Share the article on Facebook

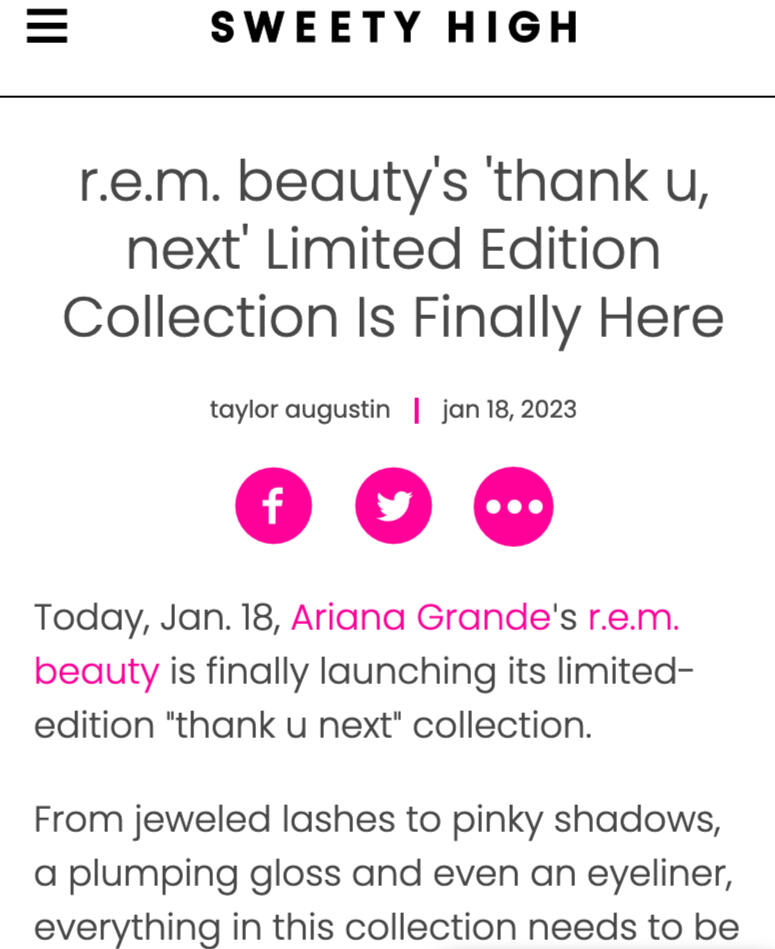273,507
